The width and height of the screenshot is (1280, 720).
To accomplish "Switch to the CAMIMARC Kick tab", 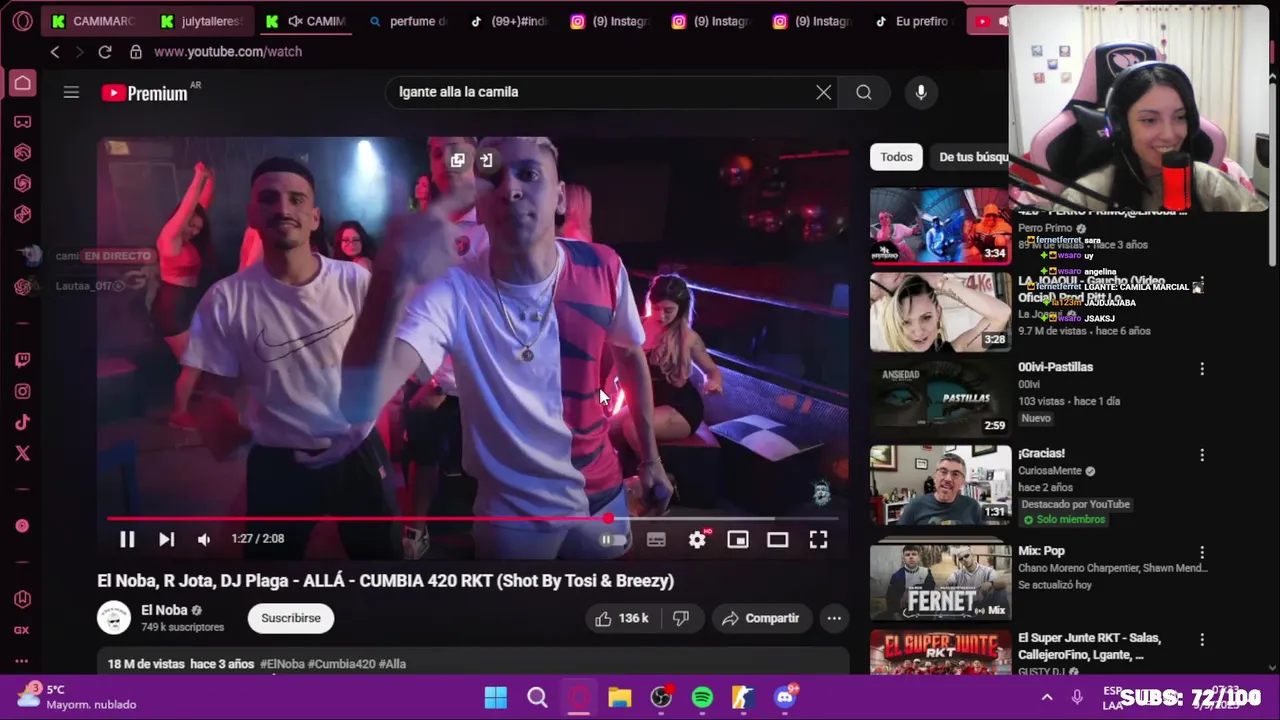I will pyautogui.click(x=93, y=21).
